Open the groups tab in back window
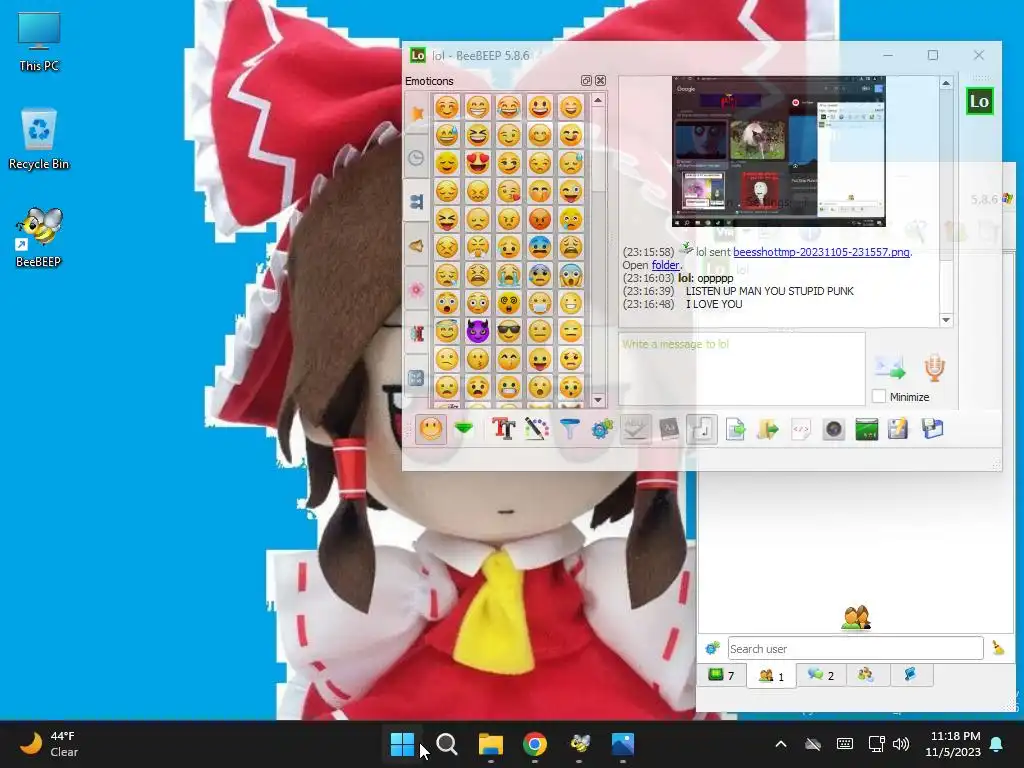This screenshot has width=1024, height=768. pos(866,675)
